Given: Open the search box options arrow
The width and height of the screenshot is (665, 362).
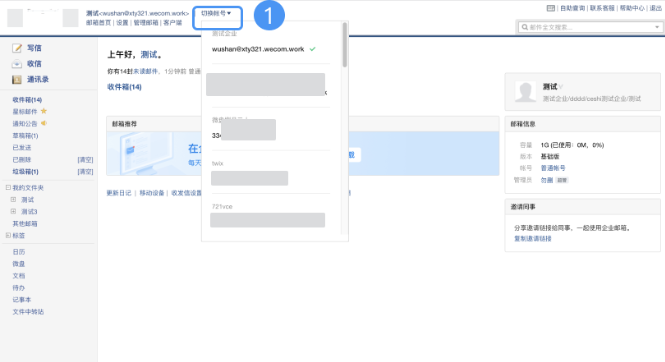Looking at the screenshot, I should point(657,27).
